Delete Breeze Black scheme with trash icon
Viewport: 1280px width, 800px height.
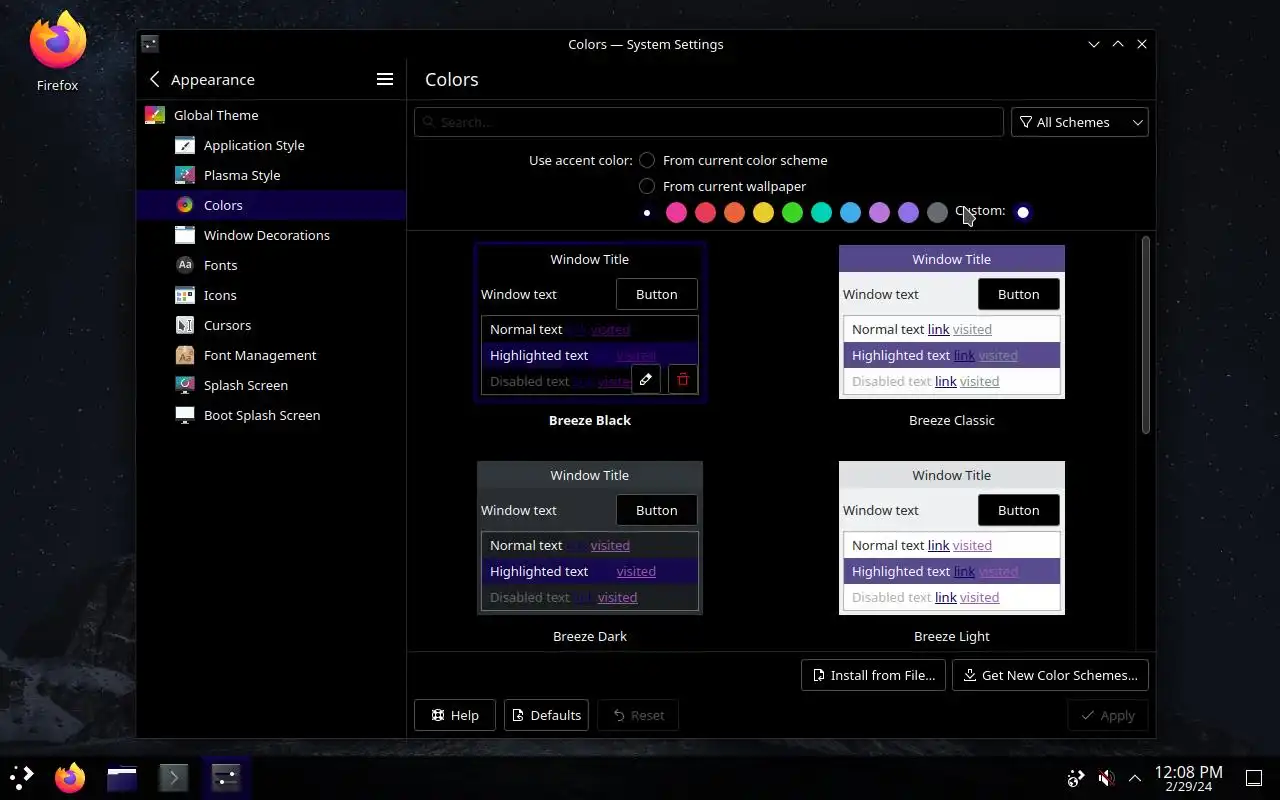683,379
